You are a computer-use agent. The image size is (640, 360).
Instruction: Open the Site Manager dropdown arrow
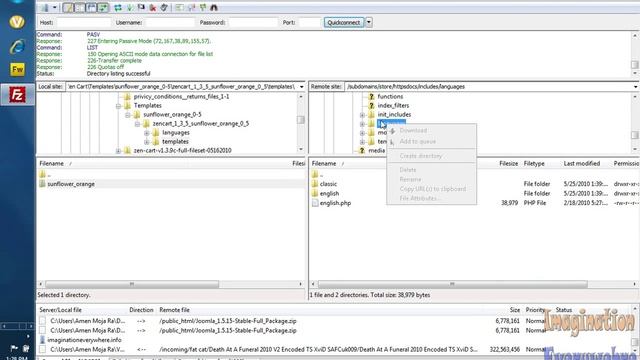54,7
